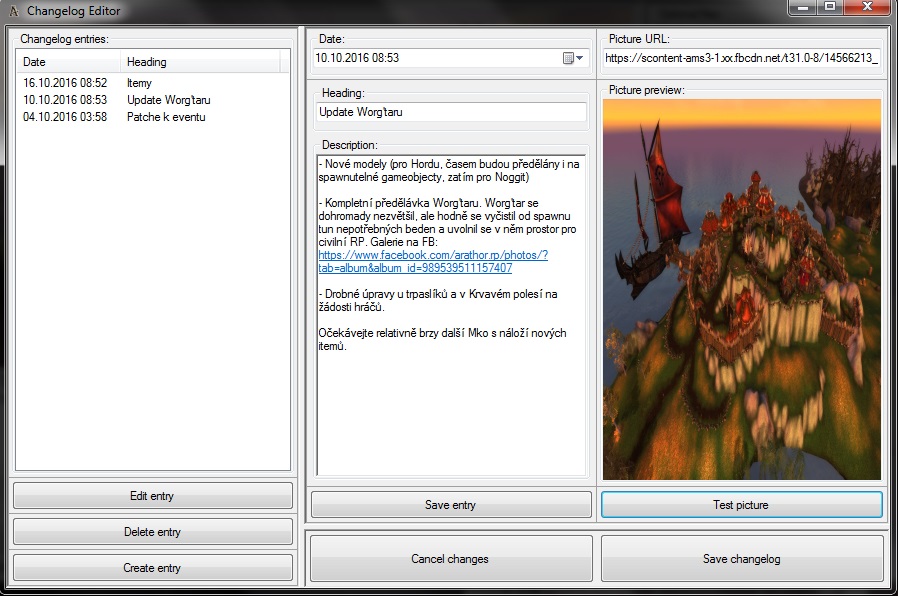Click the picture preview image
This screenshot has width=898, height=596.
pos(741,289)
